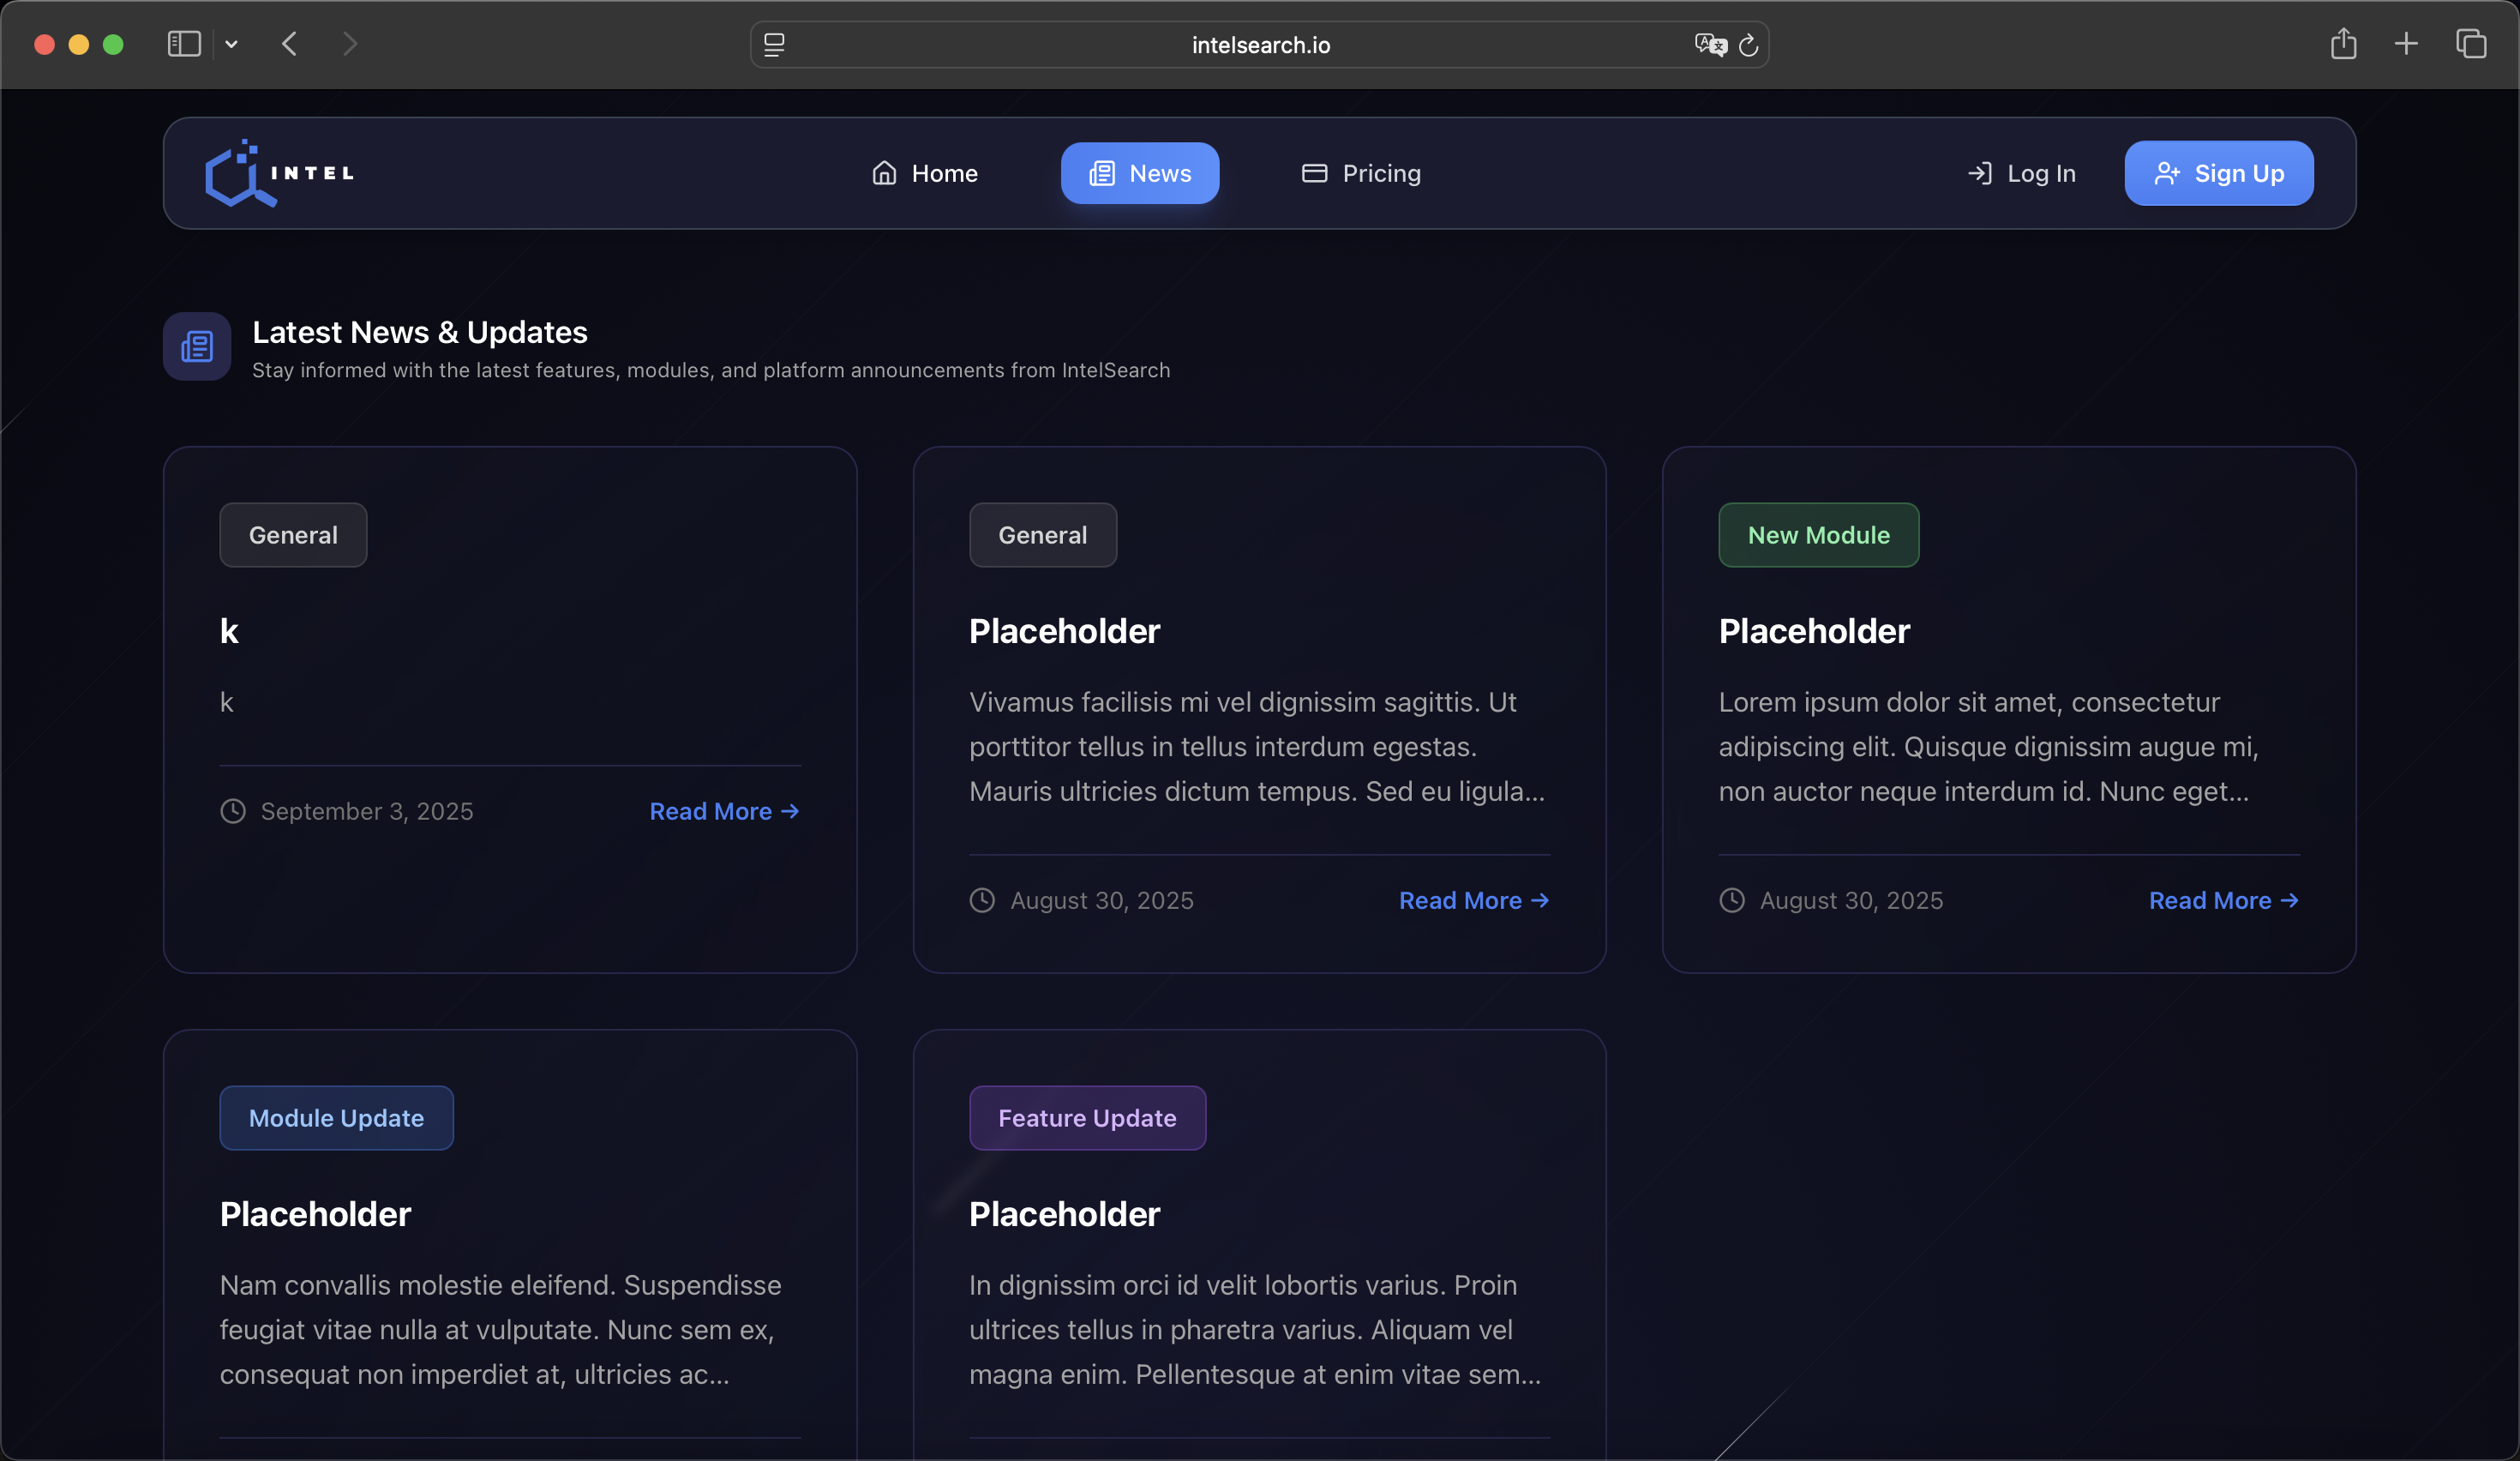The image size is (2520, 1461).
Task: Click the New Module tag
Action: [1818, 535]
